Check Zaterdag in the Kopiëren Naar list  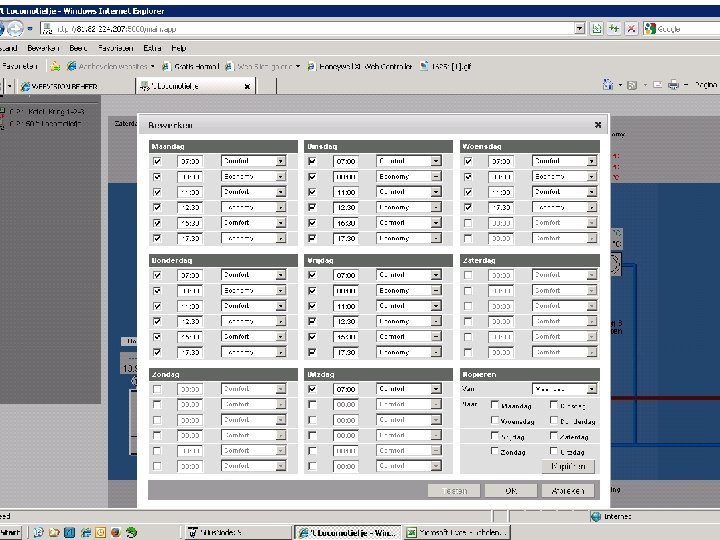pos(554,436)
